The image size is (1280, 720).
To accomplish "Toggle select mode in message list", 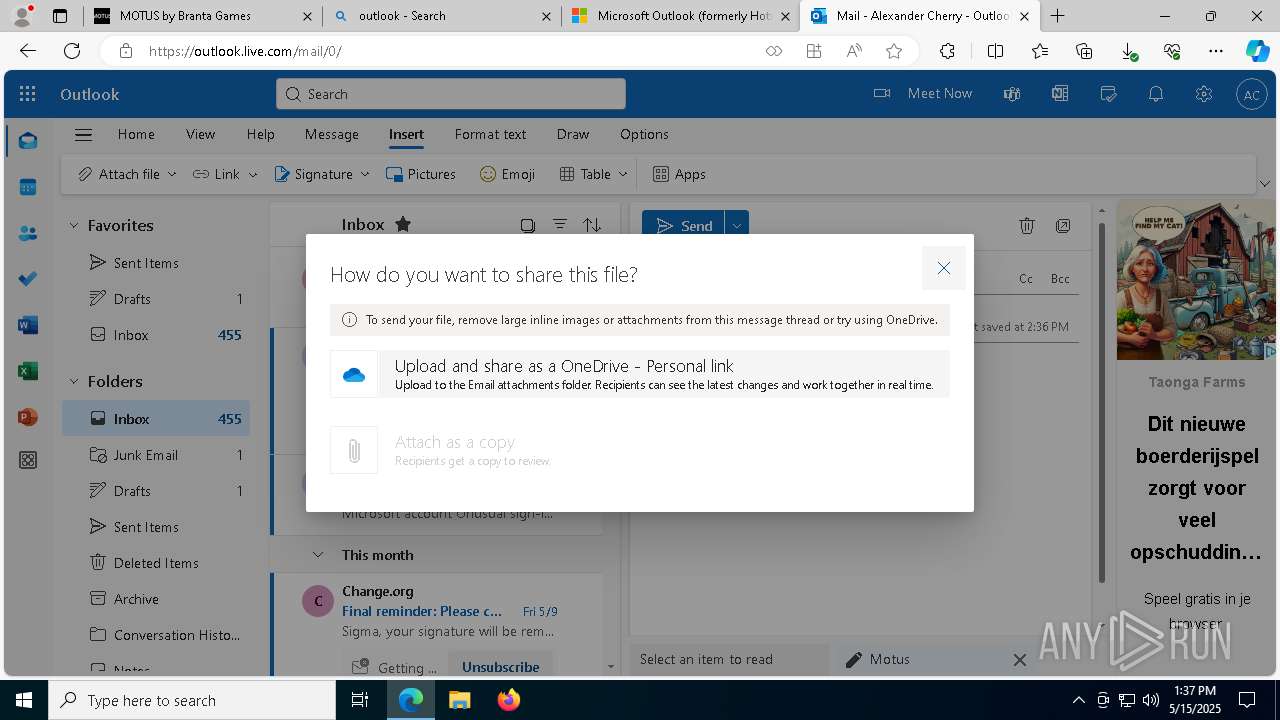I will coord(528,225).
